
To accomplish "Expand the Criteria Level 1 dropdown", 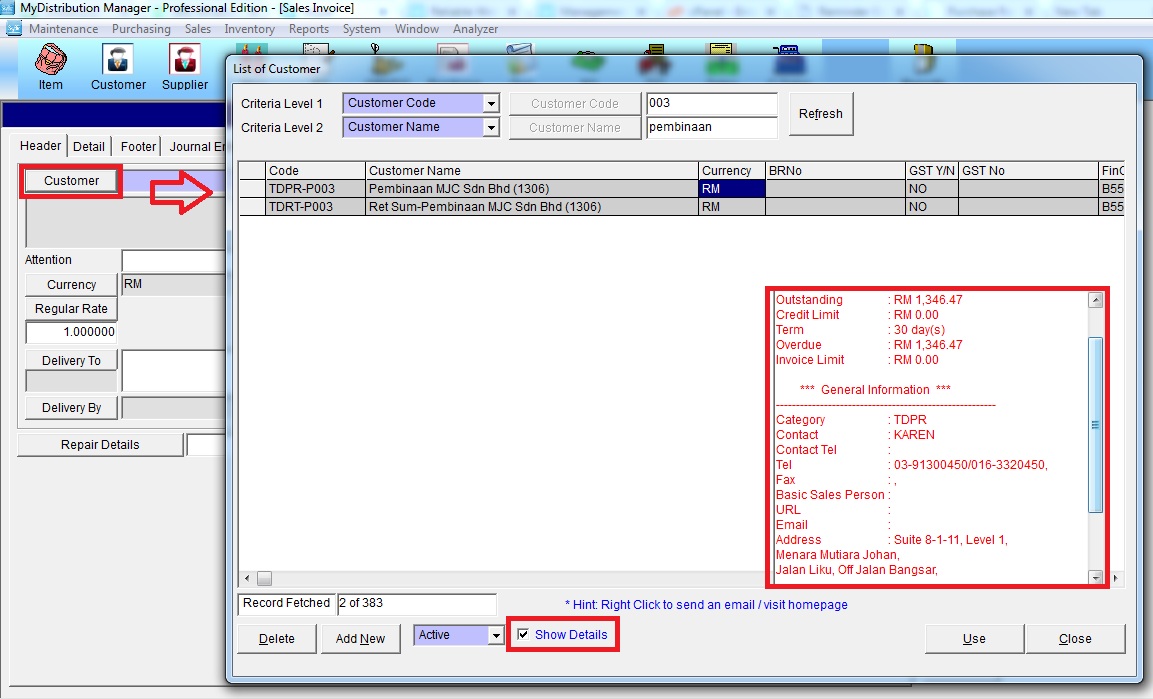I will [x=491, y=103].
